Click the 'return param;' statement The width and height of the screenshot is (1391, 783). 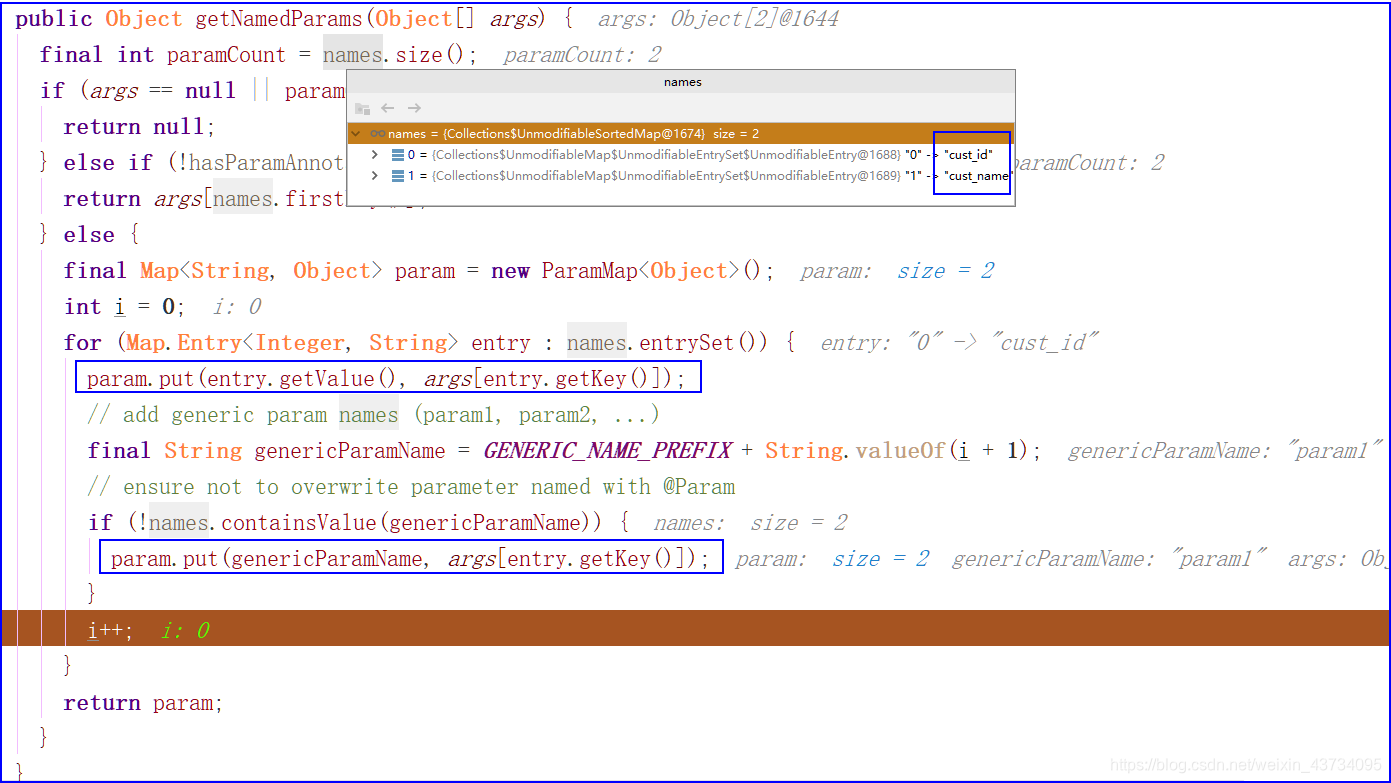(x=144, y=703)
